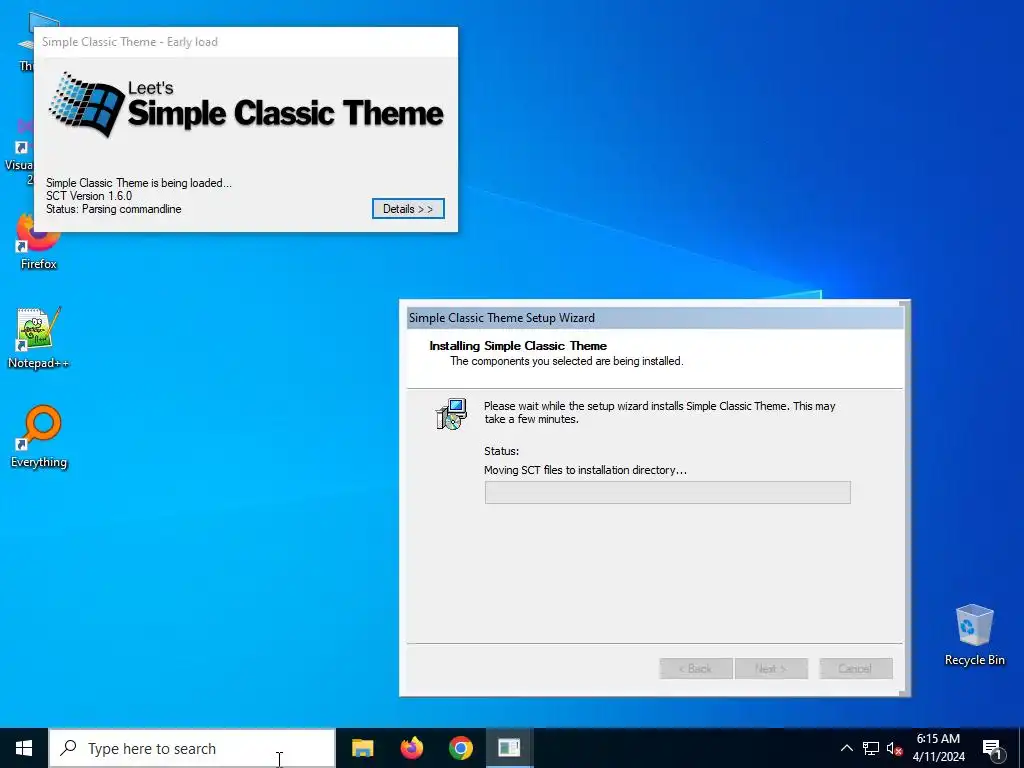
Task: Click the installation progress bar
Action: pyautogui.click(x=667, y=492)
